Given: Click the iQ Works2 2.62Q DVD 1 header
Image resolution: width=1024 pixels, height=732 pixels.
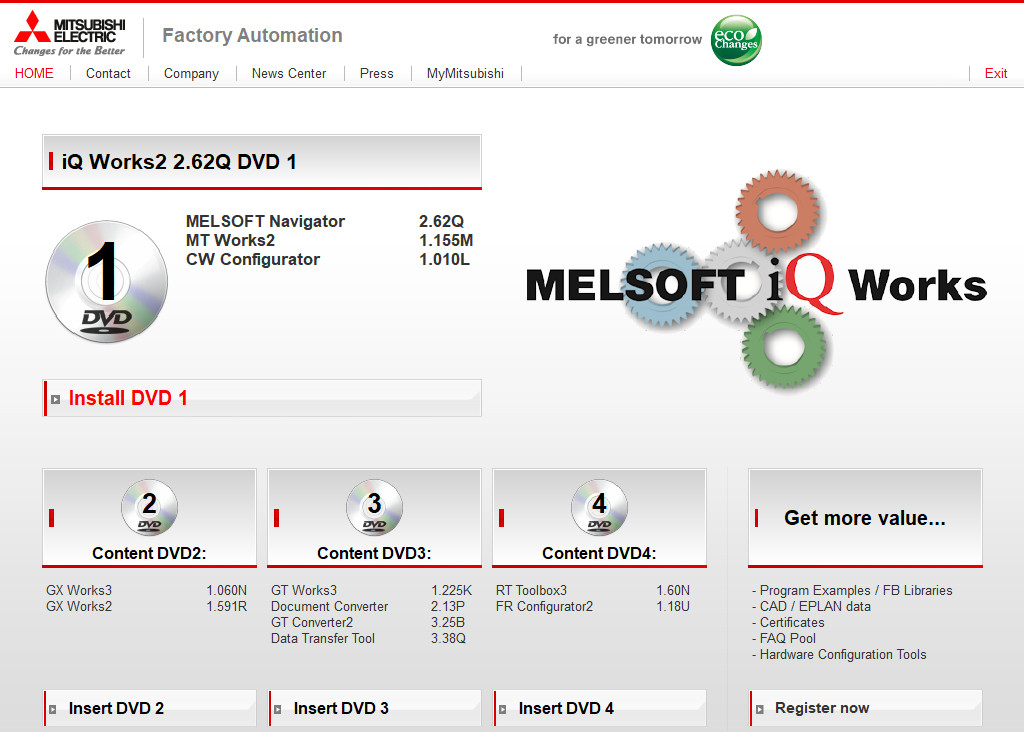Looking at the screenshot, I should pos(262,162).
